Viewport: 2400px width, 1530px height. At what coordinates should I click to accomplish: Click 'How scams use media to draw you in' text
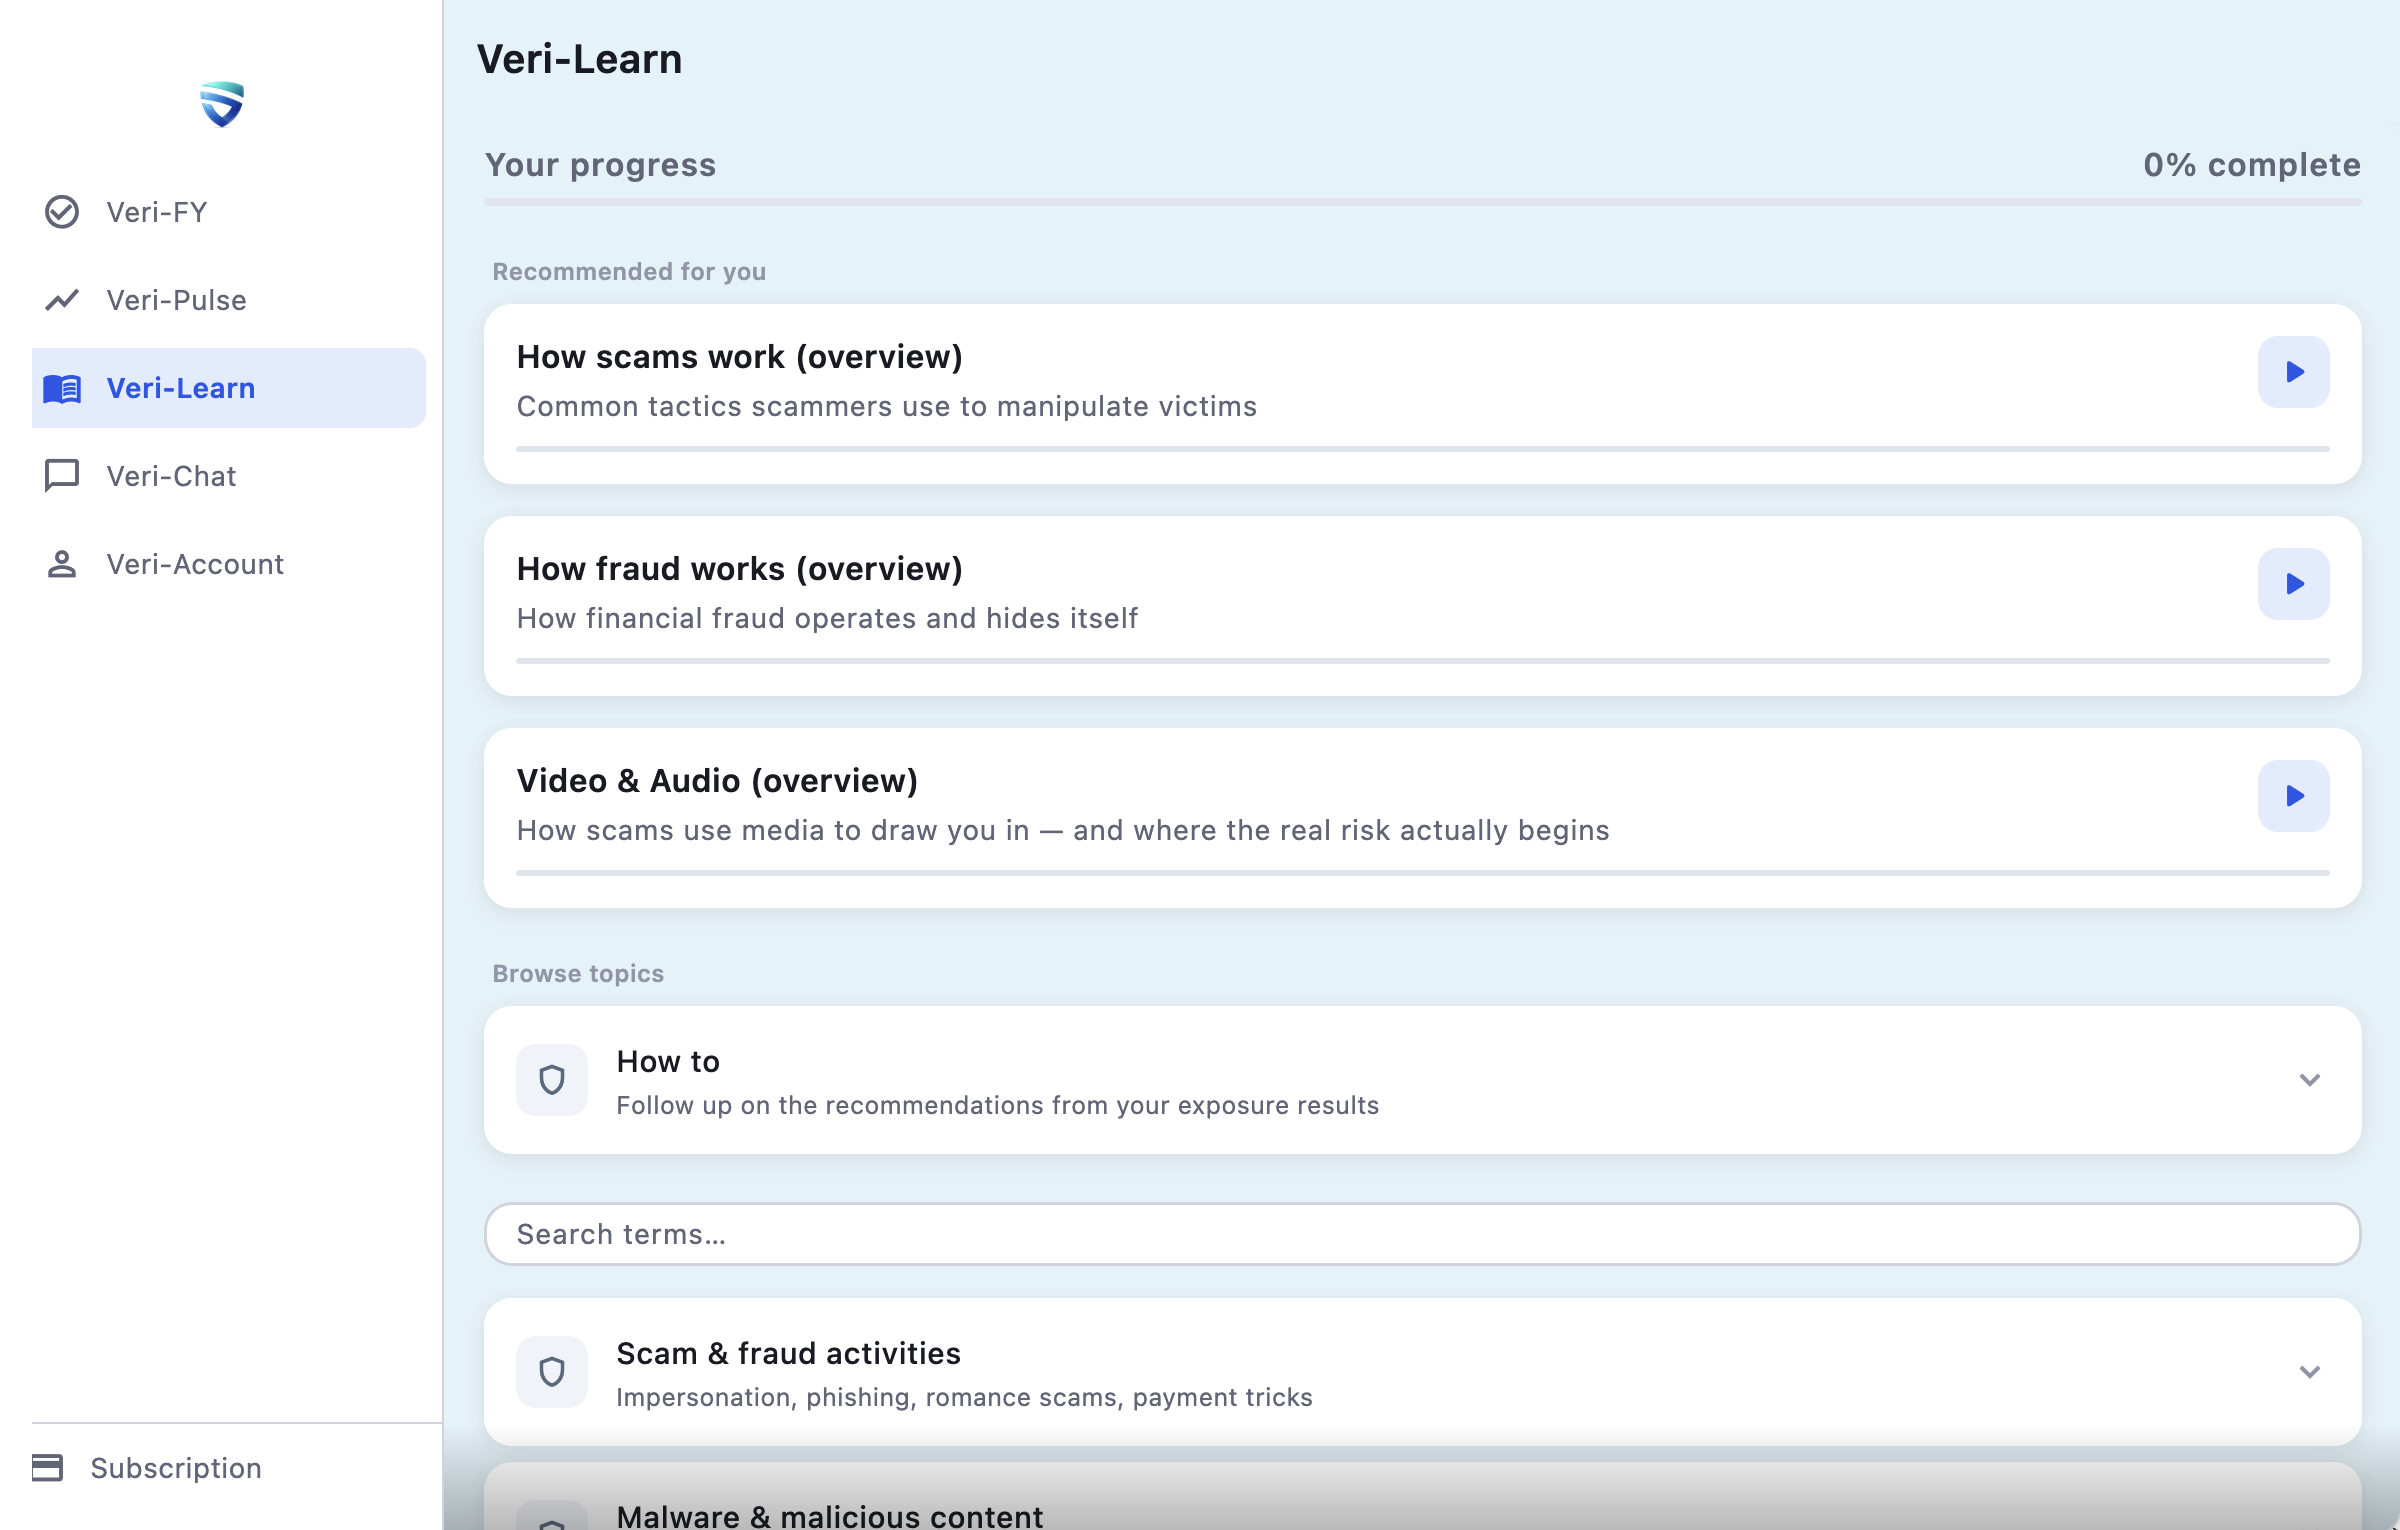click(x=1063, y=831)
